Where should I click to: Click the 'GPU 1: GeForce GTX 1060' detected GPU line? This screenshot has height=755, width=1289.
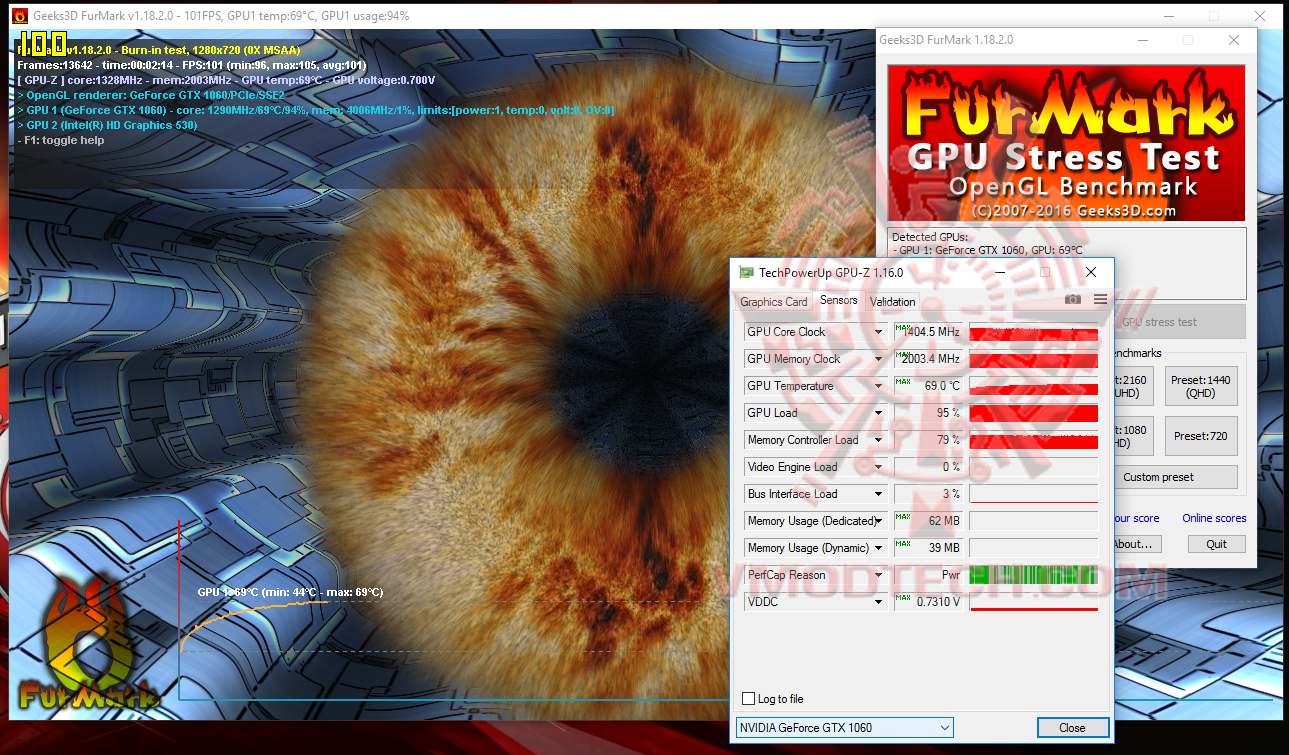point(987,250)
